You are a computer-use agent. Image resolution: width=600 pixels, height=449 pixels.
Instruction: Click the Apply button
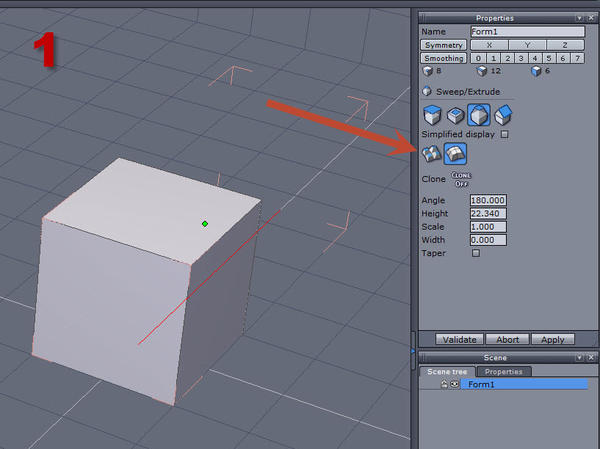coord(553,340)
